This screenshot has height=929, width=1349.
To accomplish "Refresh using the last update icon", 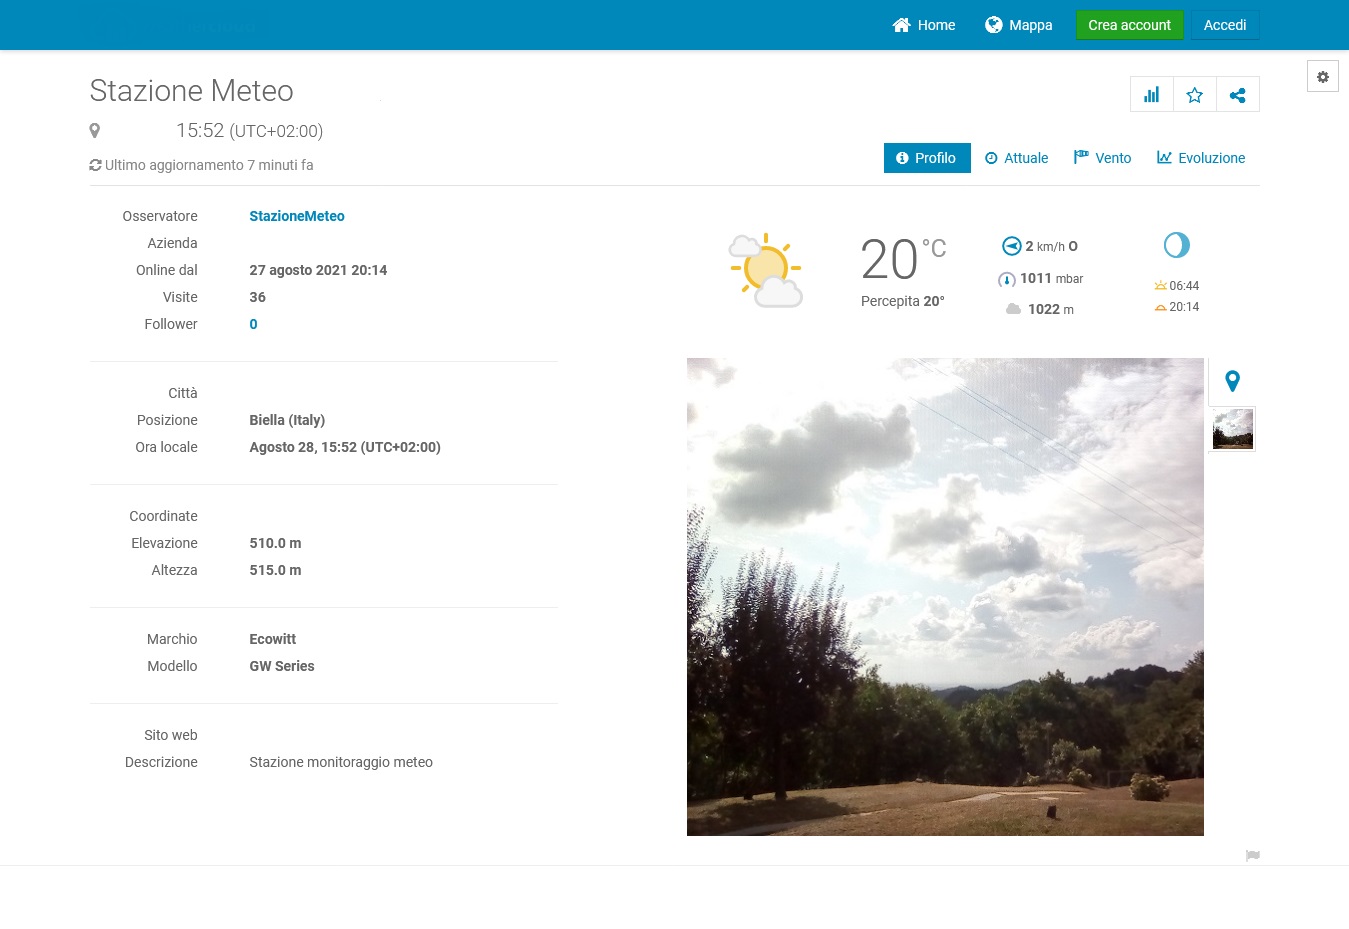I will [95, 165].
